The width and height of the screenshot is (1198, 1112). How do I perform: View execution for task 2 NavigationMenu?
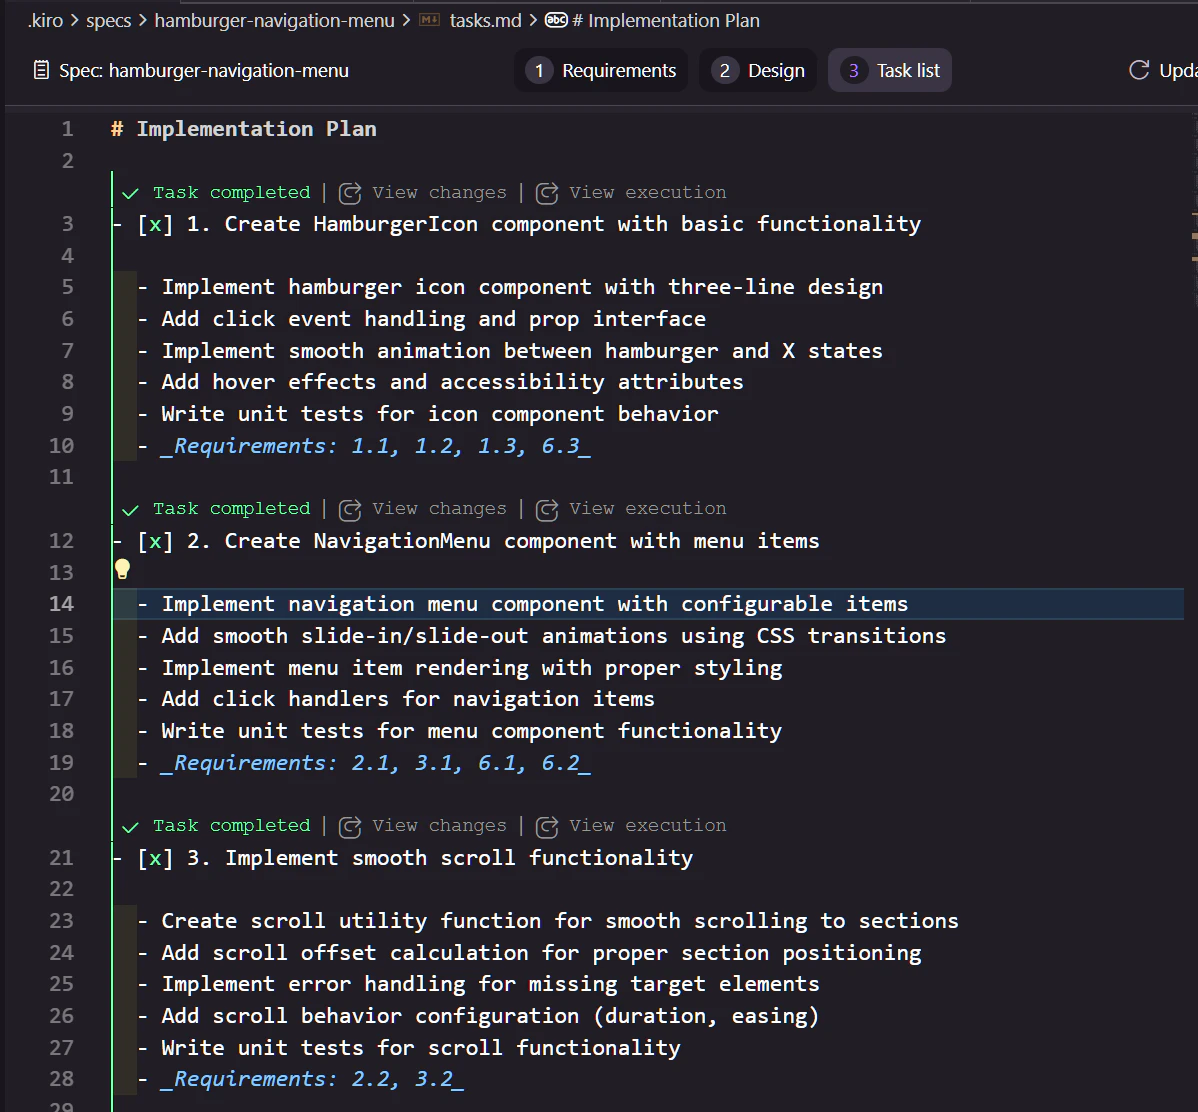648,509
